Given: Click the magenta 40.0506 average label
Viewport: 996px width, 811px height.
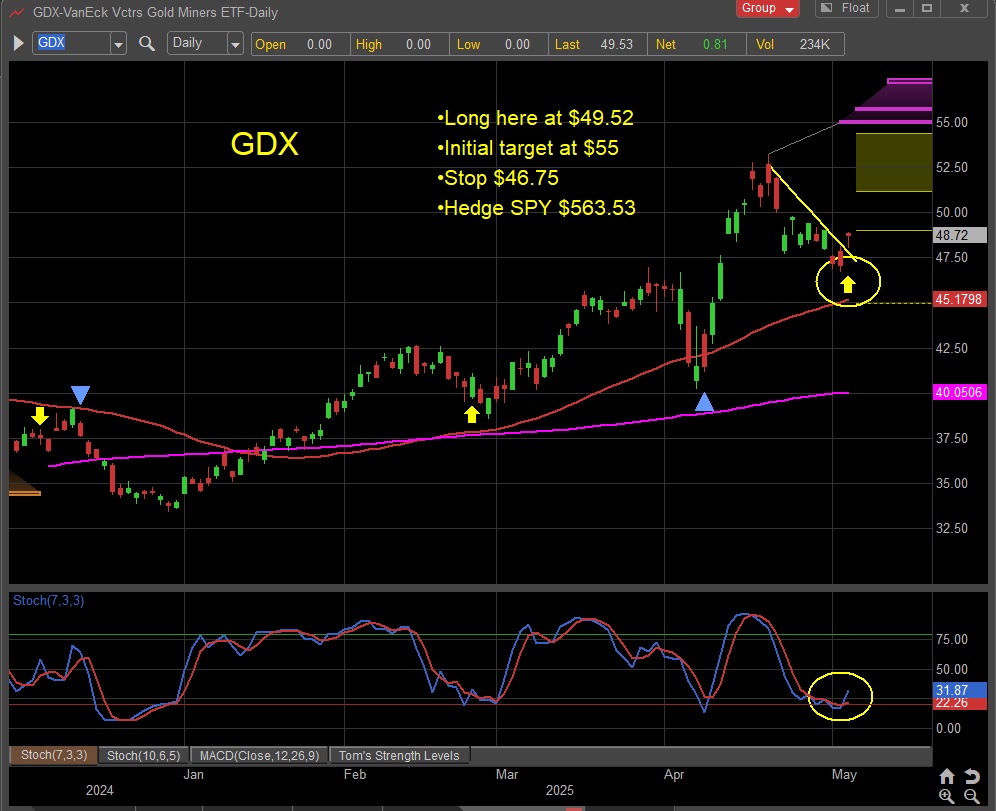Looking at the screenshot, I should tap(960, 392).
